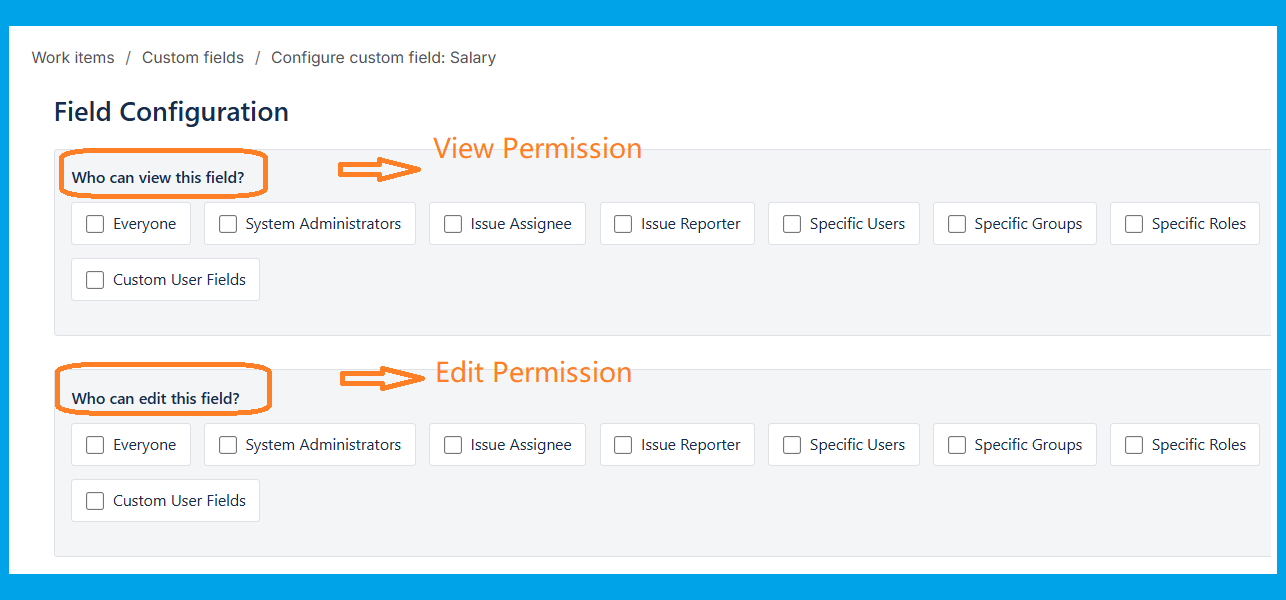Go to Work items breadcrumb
This screenshot has height=600, width=1286.
73,58
